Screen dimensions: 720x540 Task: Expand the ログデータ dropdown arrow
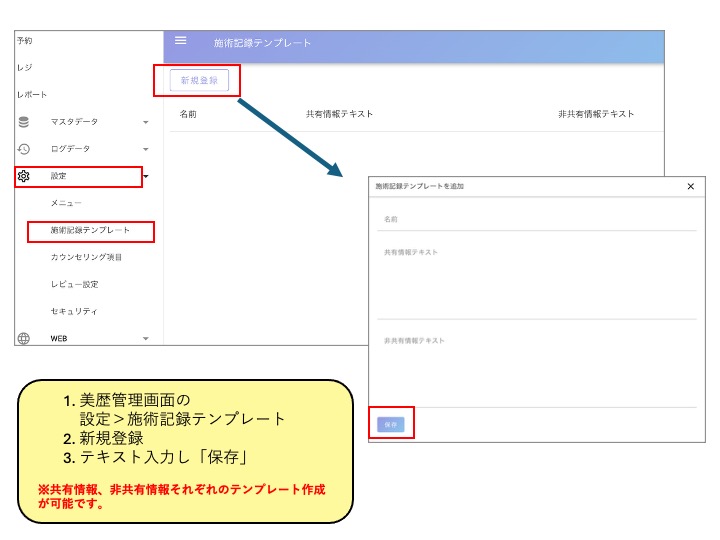pos(146,150)
